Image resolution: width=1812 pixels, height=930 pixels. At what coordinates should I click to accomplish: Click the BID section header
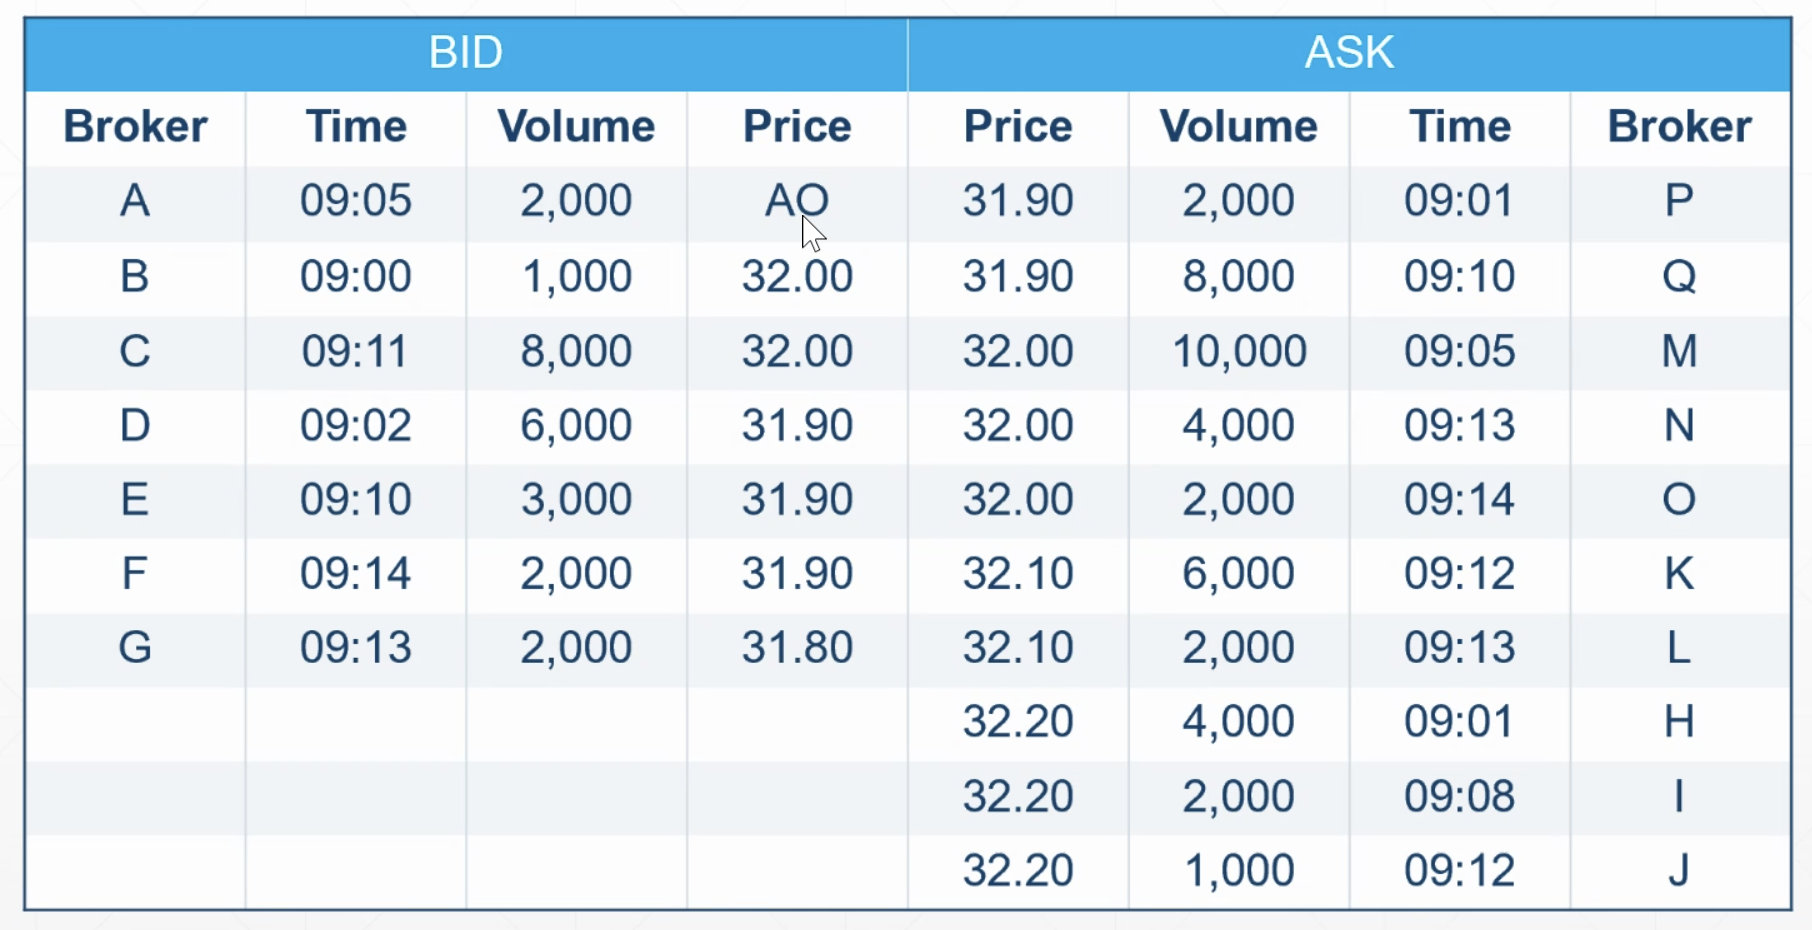pyautogui.click(x=466, y=53)
